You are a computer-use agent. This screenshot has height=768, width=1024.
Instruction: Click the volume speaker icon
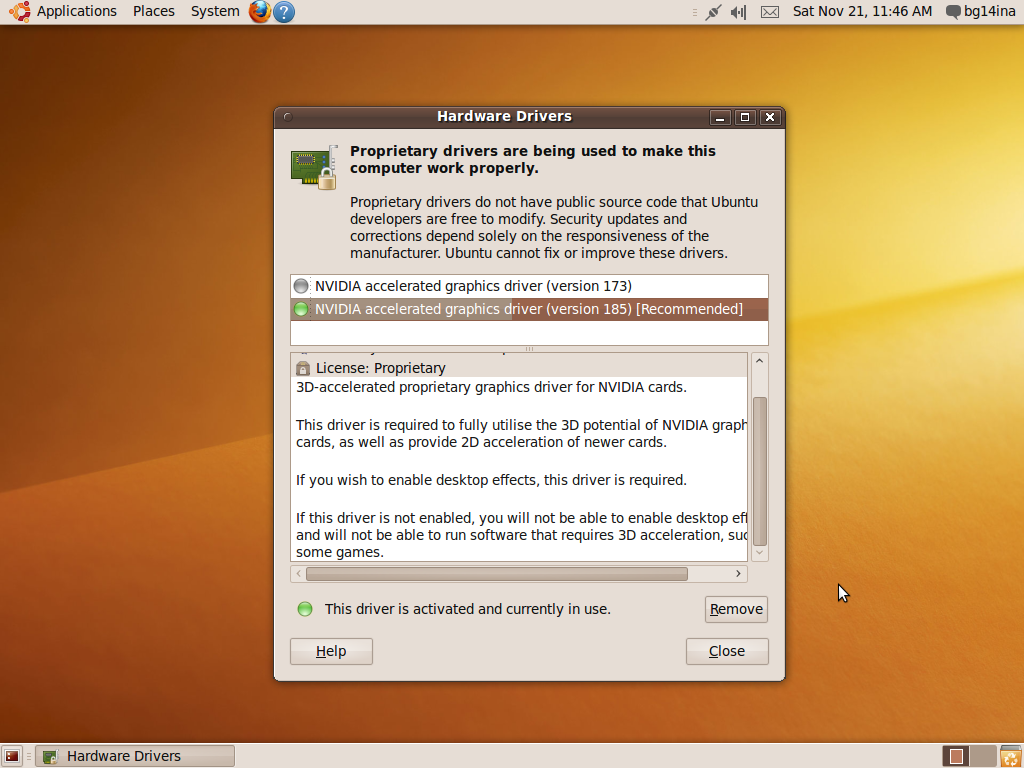coord(739,12)
